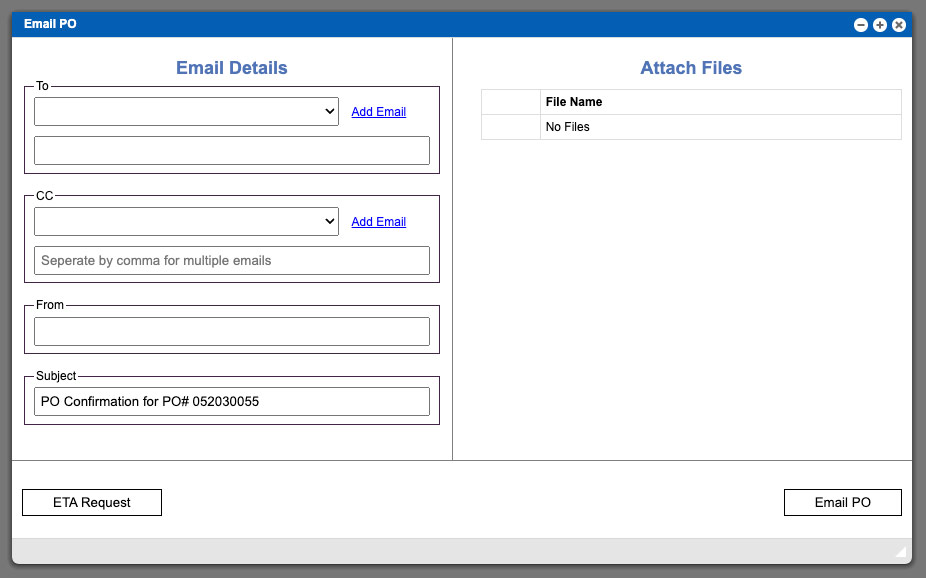
Task: Click the resize grip at dialog corner
Action: 901,552
